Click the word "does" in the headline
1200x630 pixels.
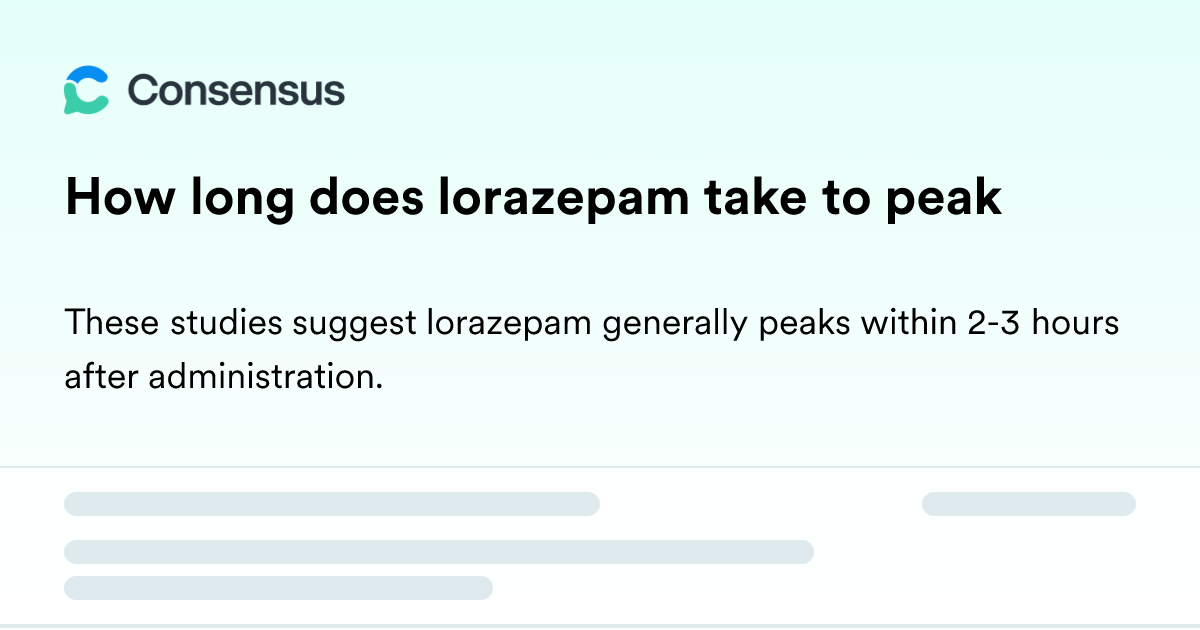click(x=366, y=200)
